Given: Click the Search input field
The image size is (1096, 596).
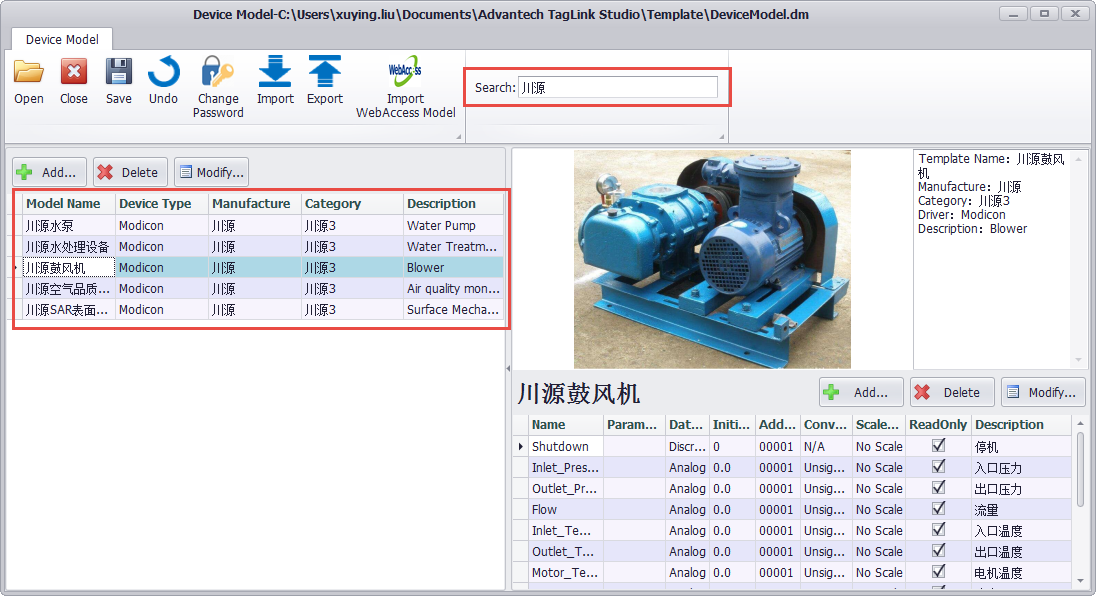Looking at the screenshot, I should coord(617,88).
